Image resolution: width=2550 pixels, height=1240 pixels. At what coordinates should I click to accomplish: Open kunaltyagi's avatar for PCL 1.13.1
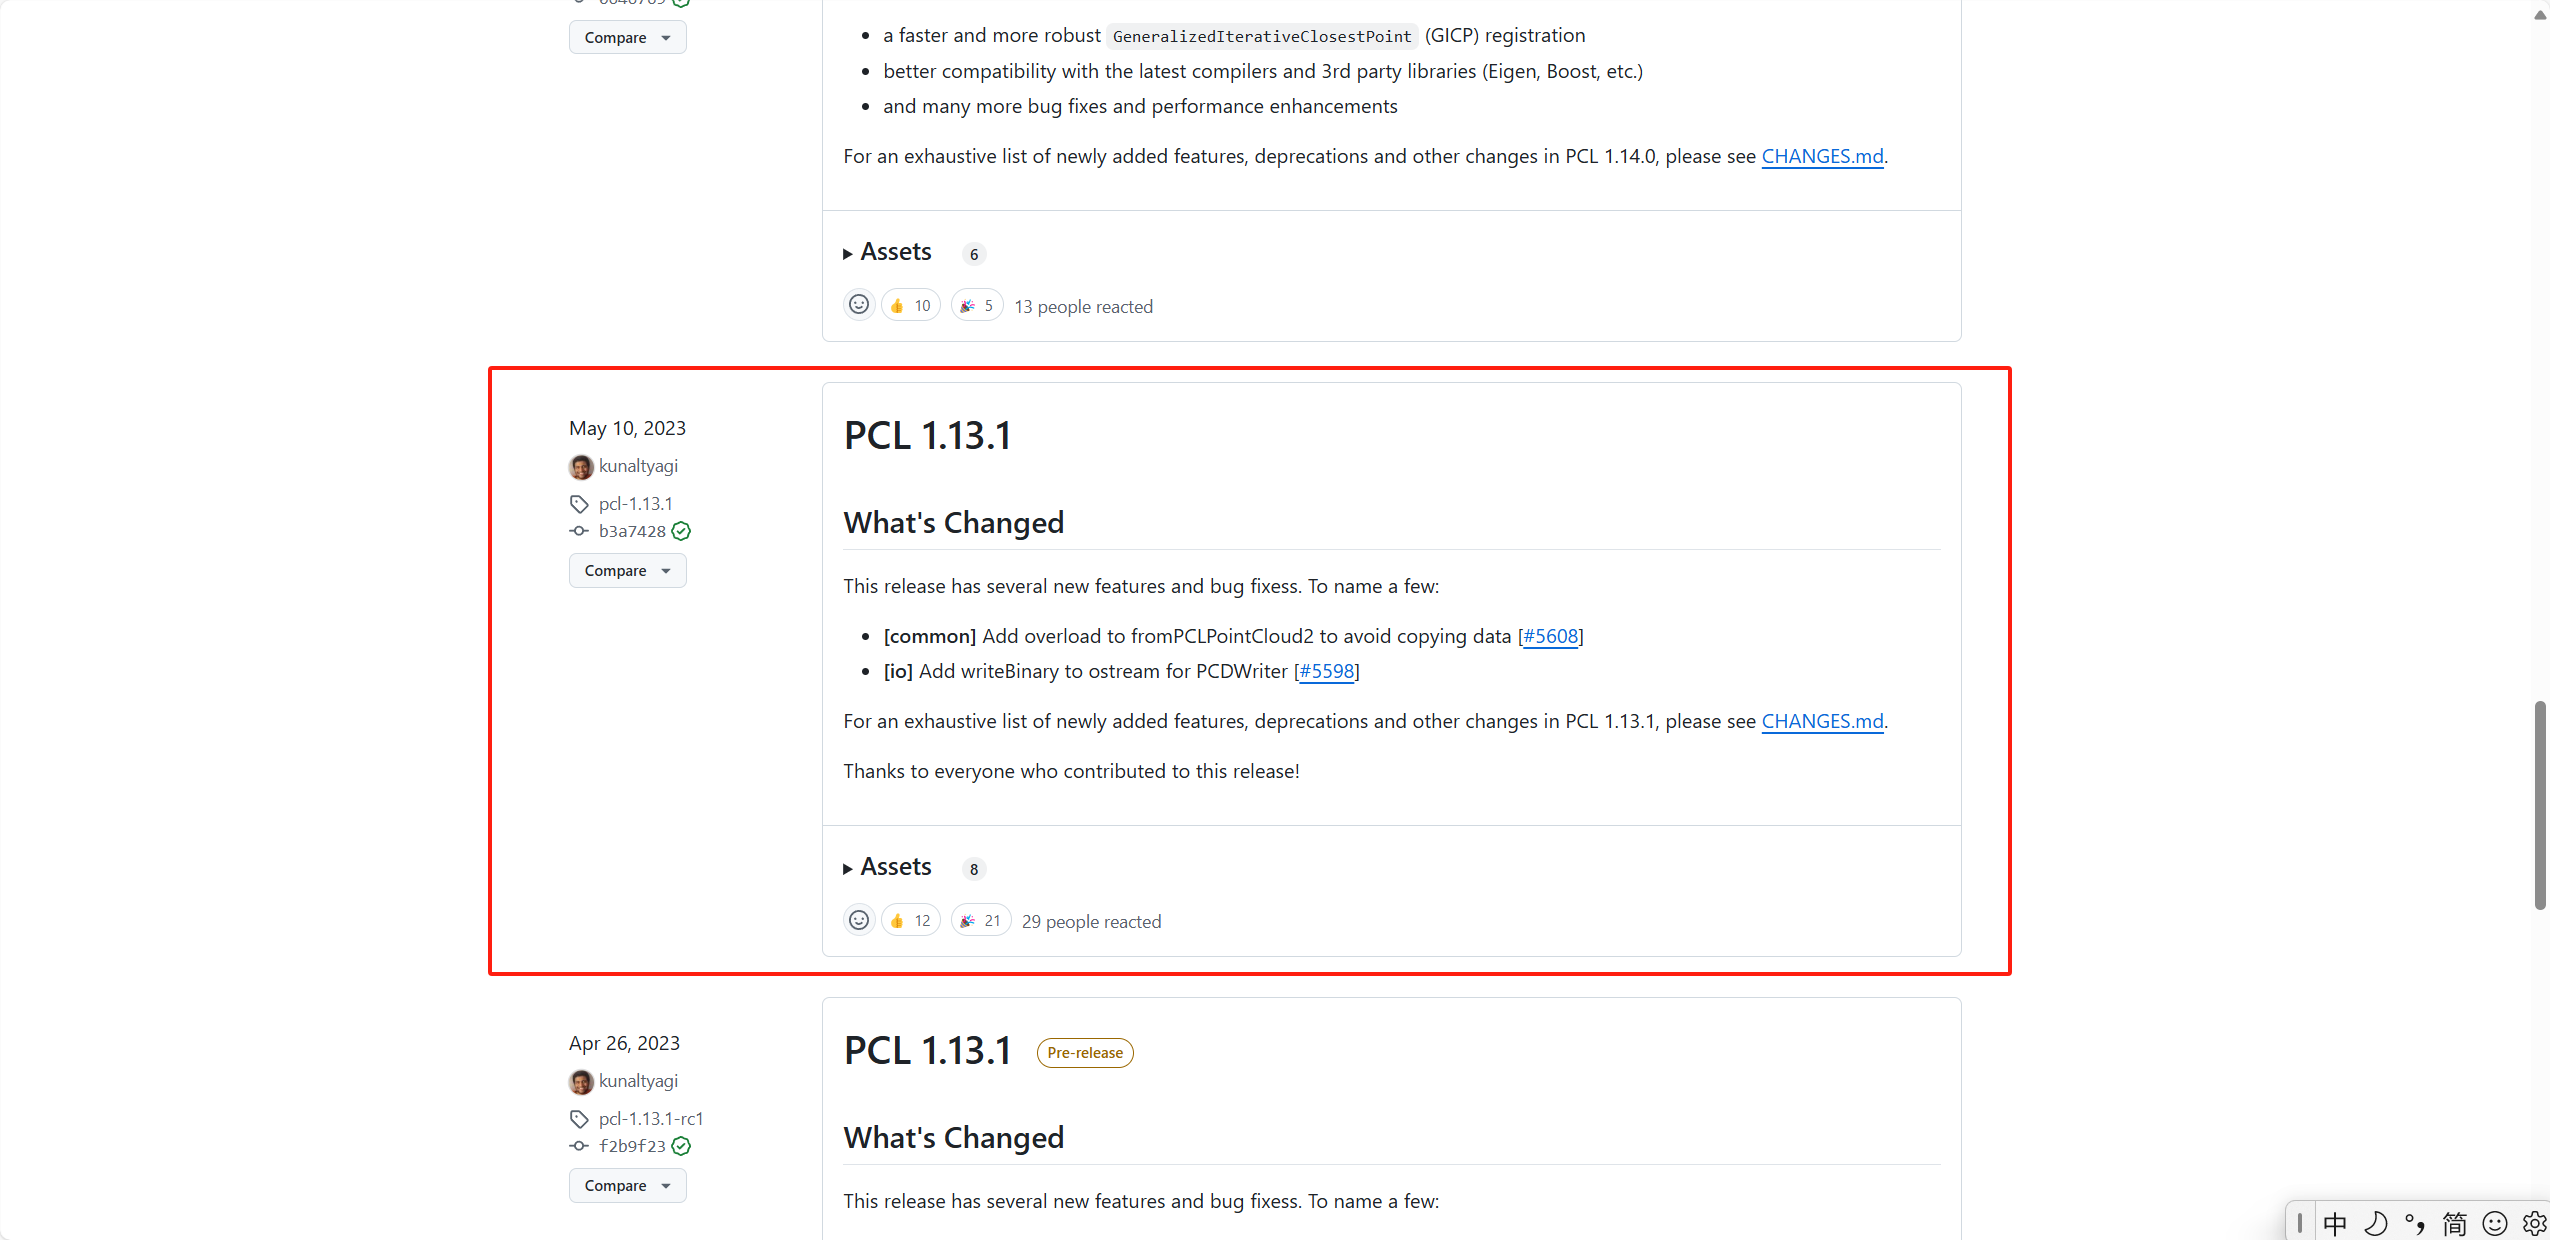pyautogui.click(x=580, y=466)
